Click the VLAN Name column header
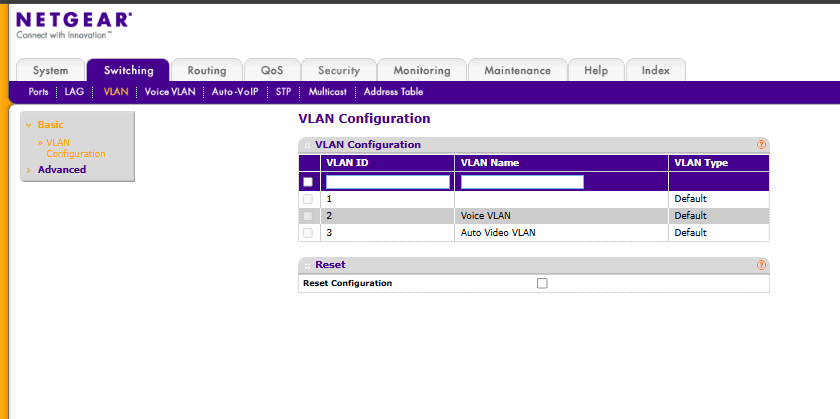The image size is (840, 419). point(561,163)
